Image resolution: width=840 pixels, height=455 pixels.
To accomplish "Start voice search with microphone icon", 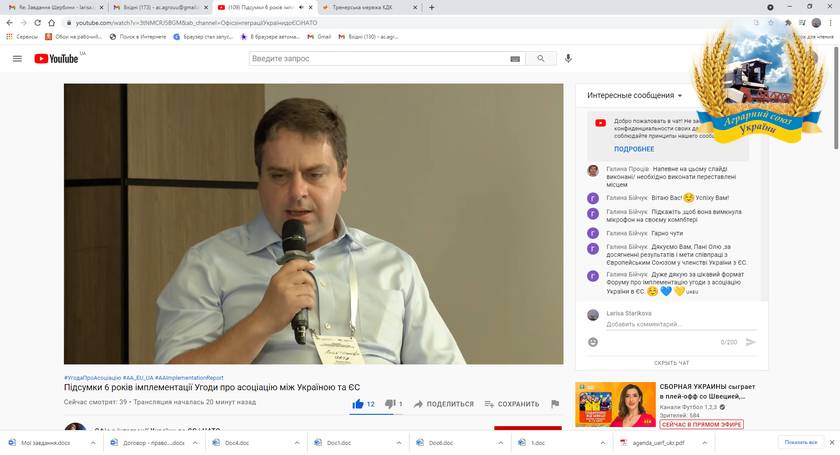I will point(568,58).
